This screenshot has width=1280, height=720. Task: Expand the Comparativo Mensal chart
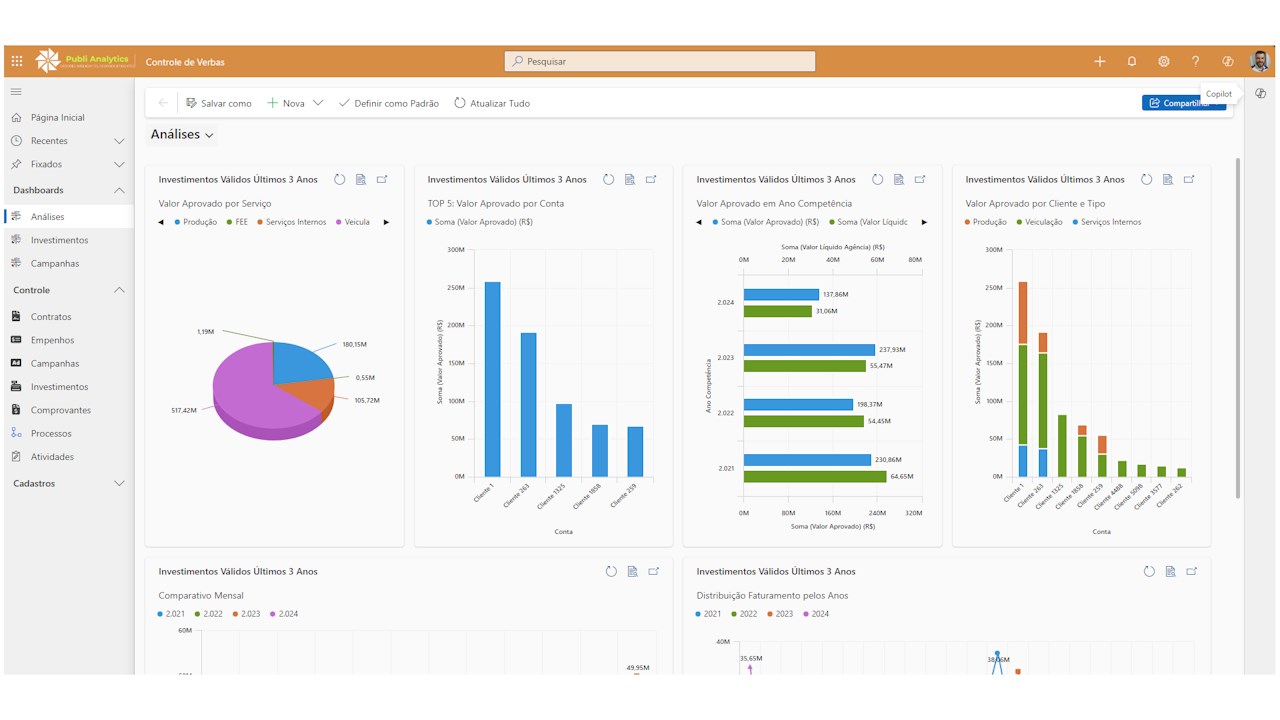click(x=654, y=572)
